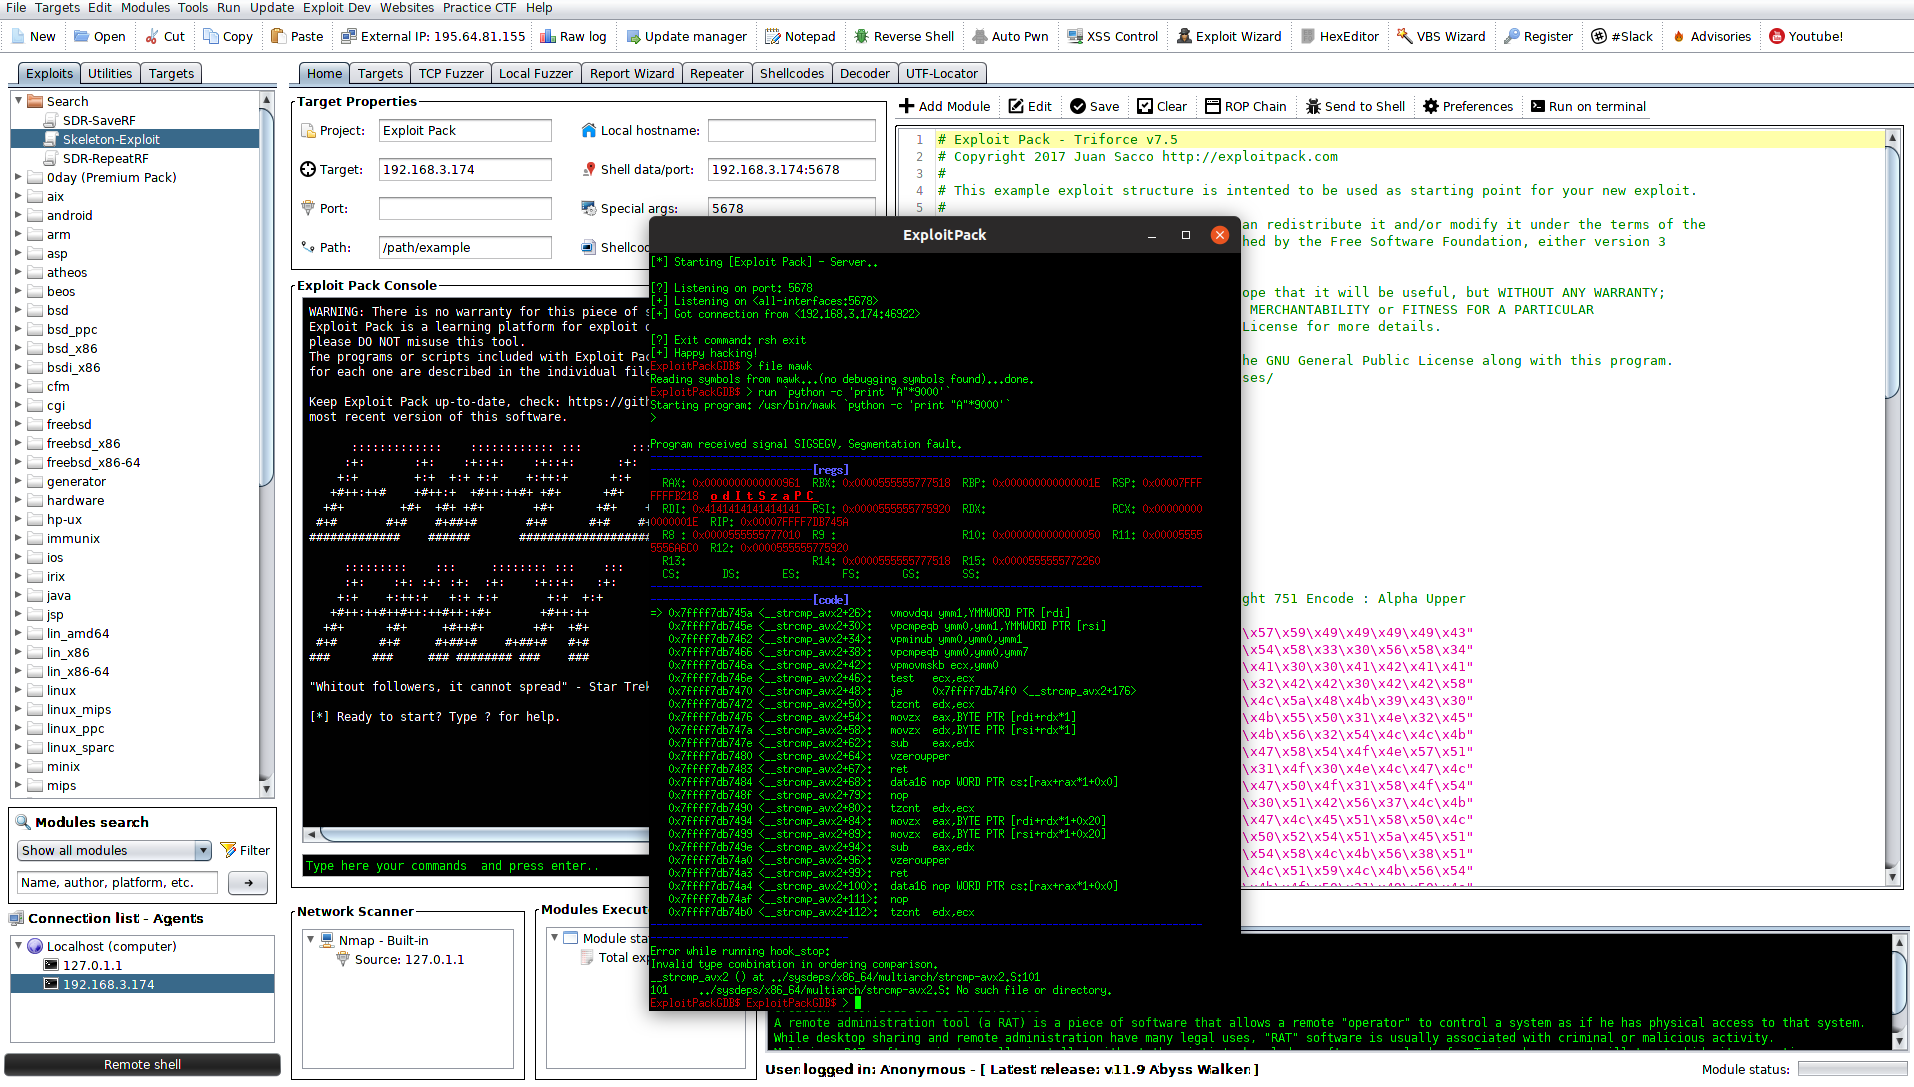The image size is (1914, 1087).
Task: Open the Exploit Dev menu
Action: (336, 8)
